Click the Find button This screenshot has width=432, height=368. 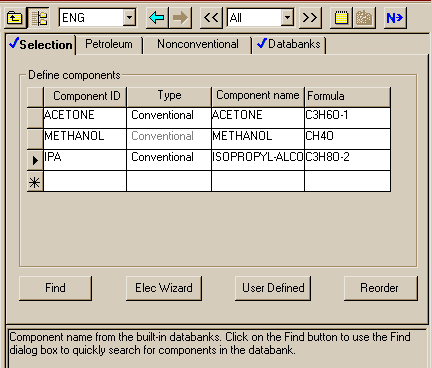tap(55, 288)
